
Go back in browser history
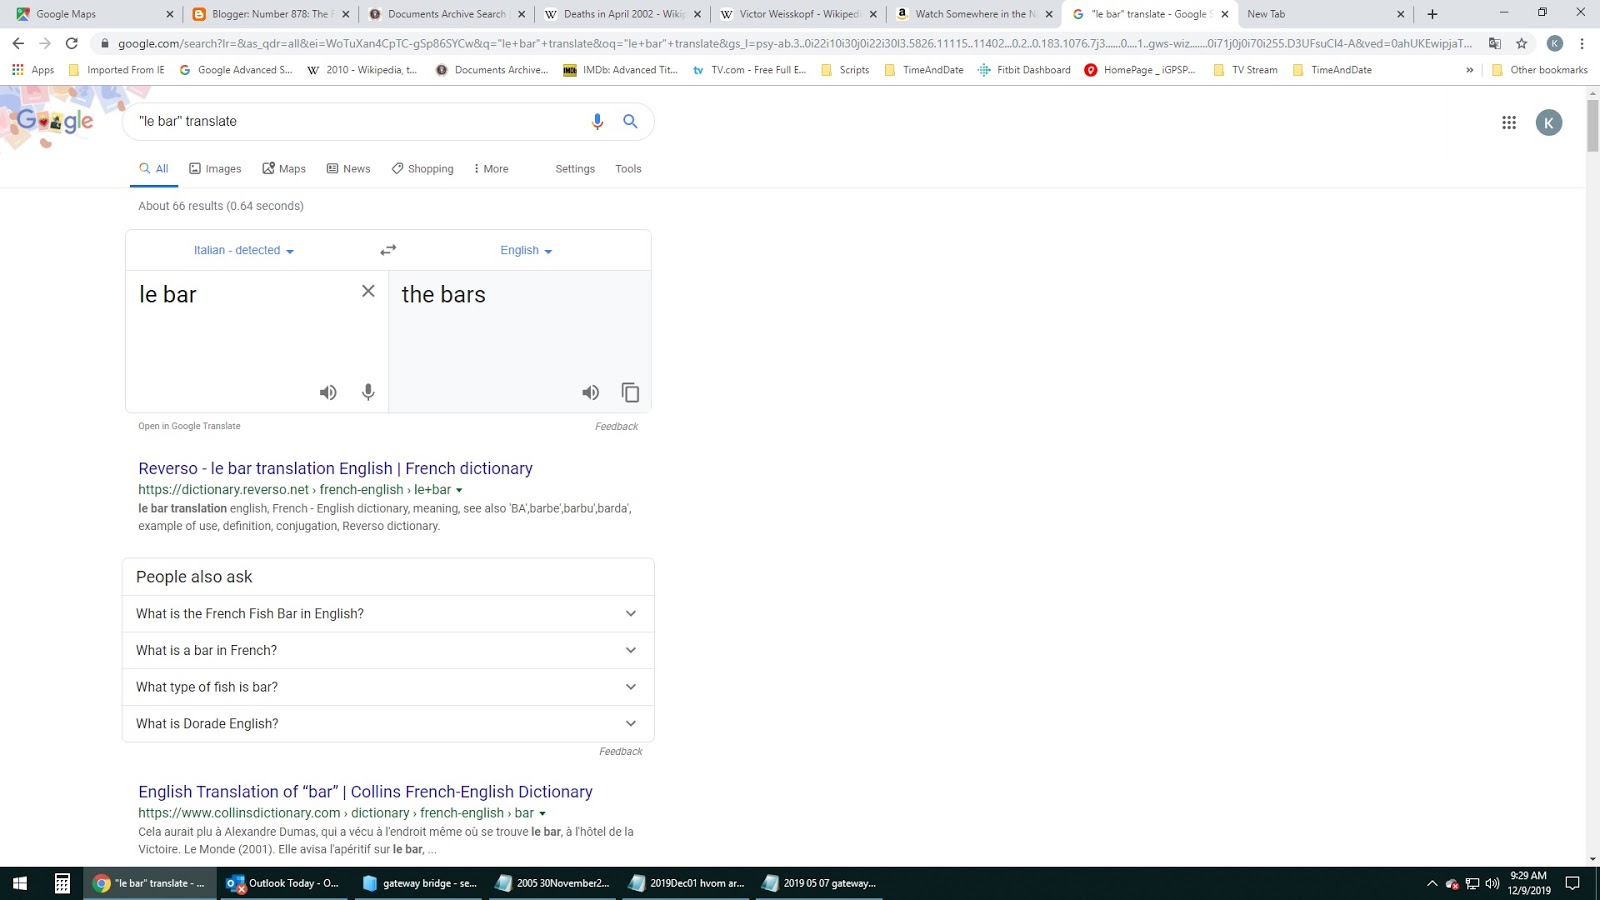18,43
